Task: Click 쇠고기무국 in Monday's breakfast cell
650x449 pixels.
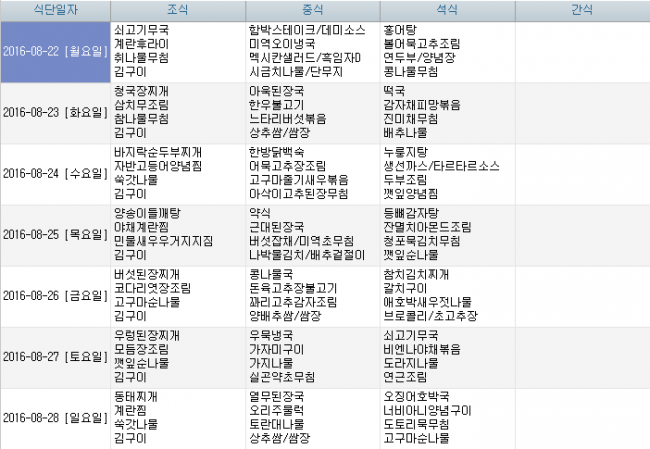Action: (142, 31)
